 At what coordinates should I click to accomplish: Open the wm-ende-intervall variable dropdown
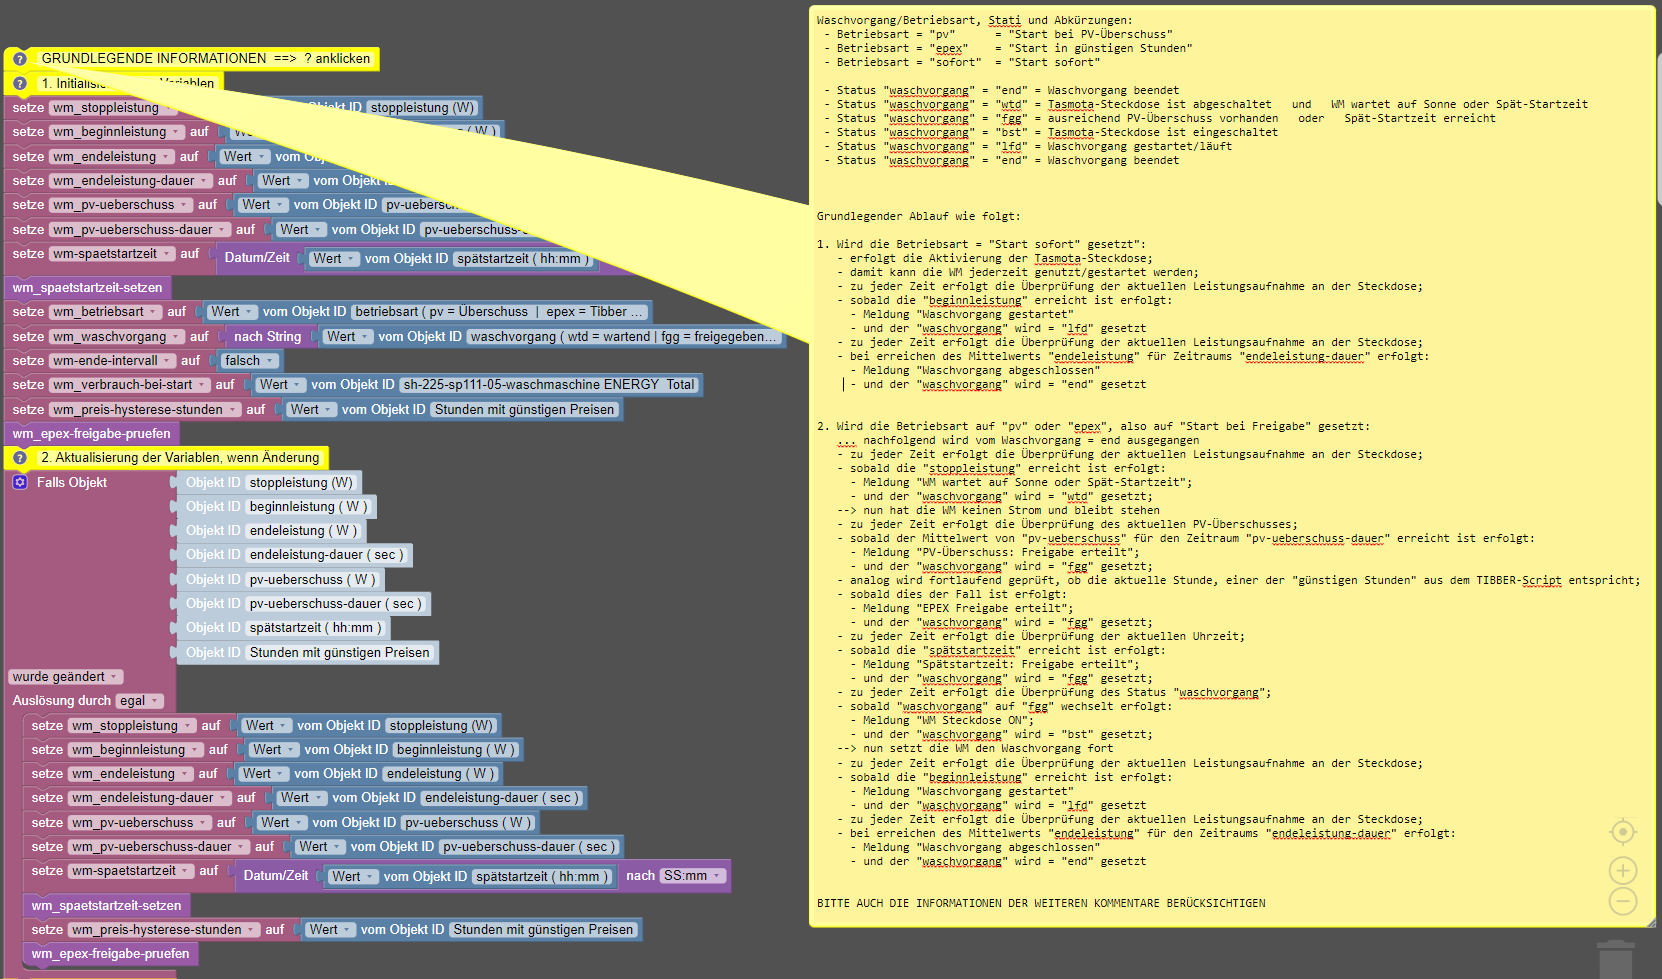pyautogui.click(x=112, y=361)
